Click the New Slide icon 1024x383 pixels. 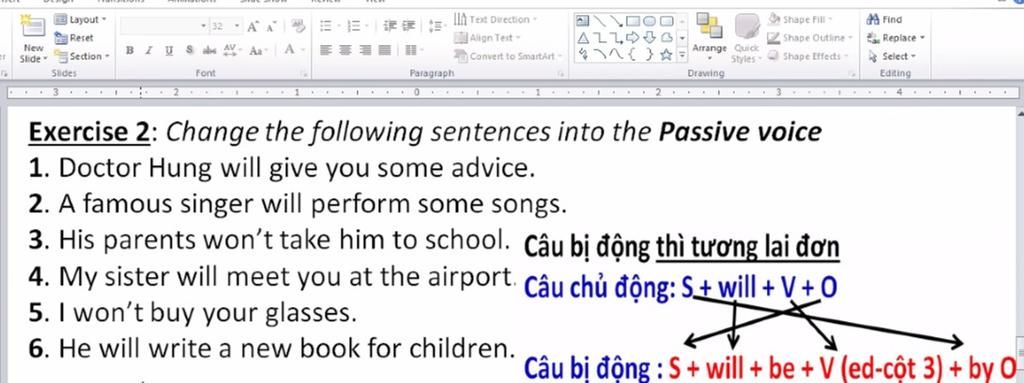(33, 26)
